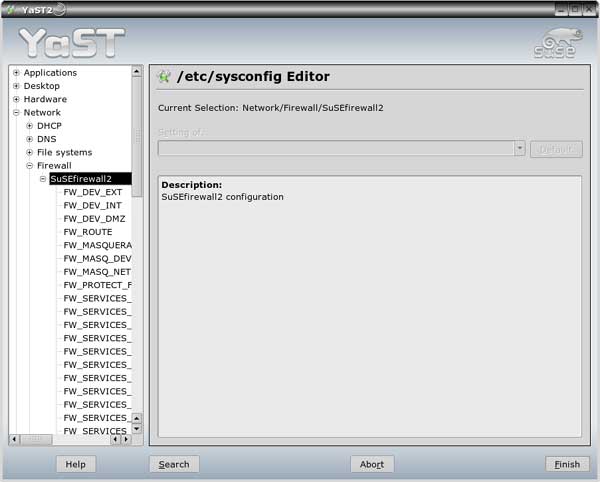The height and width of the screenshot is (482, 600).
Task: Expand the Desktop tree node
Action: coord(16,86)
